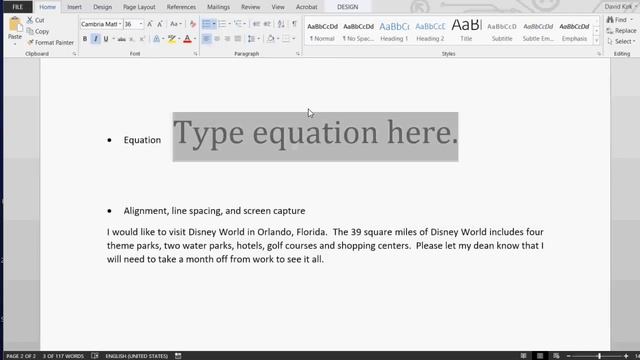Viewport: 640px width, 360px height.
Task: Open the Change Case dropdown
Action: click(x=176, y=24)
